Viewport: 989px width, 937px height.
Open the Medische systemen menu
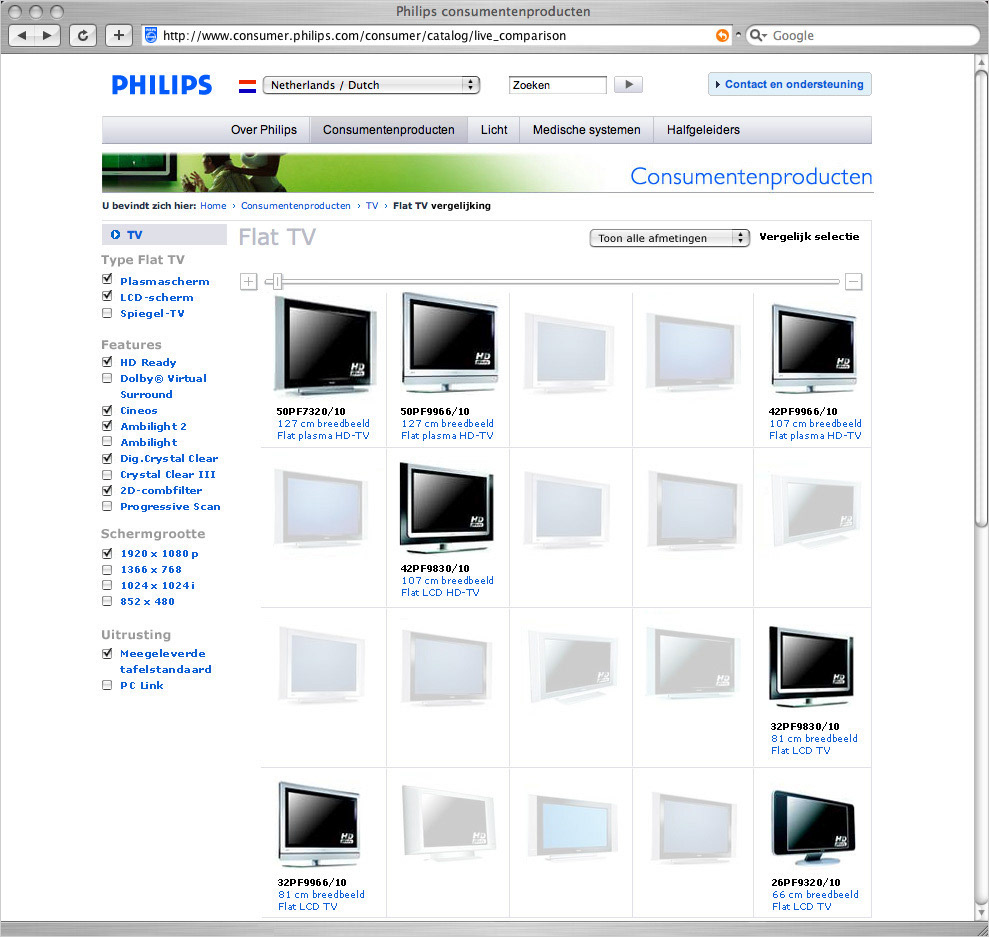[x=587, y=130]
